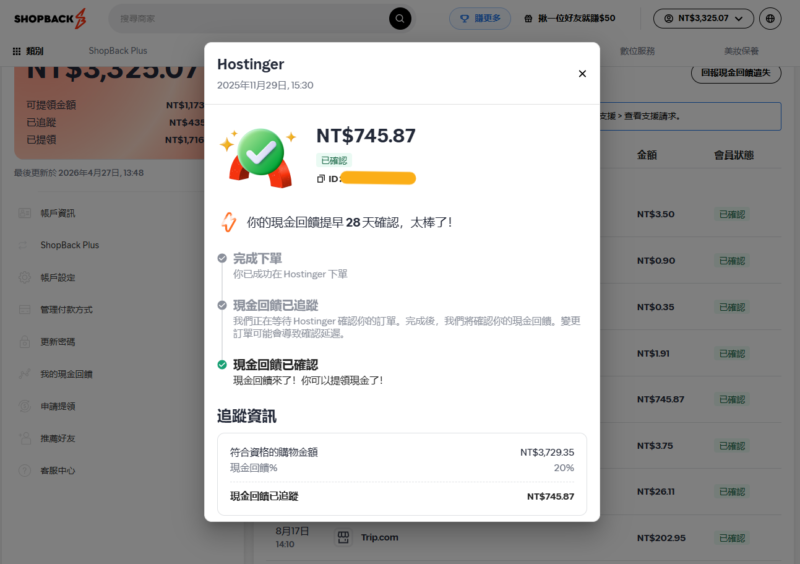Click the 回報現金回饋遺失 button

pyautogui.click(x=736, y=72)
